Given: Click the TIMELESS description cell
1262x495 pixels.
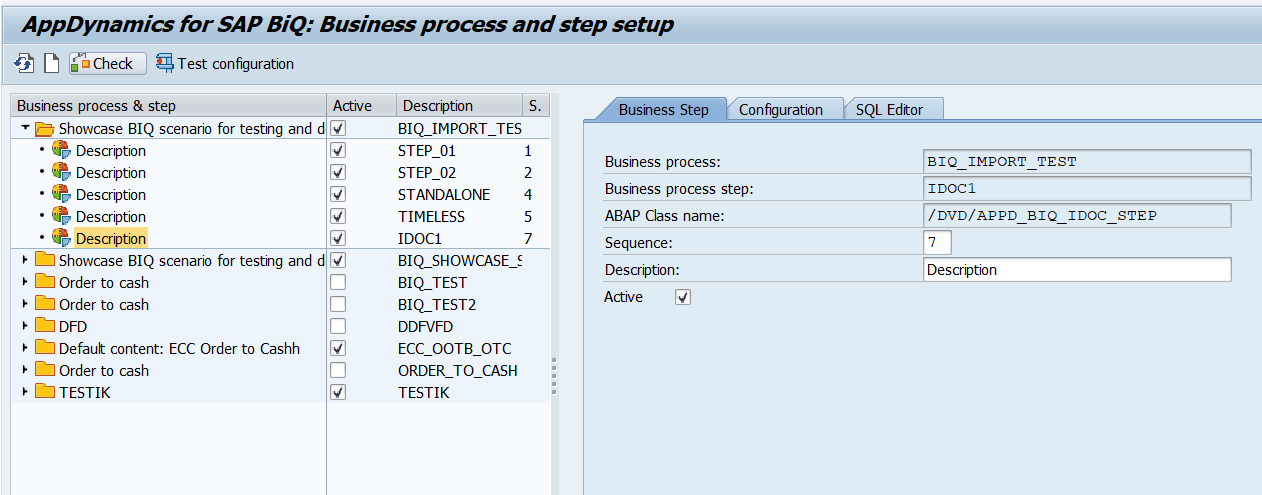Looking at the screenshot, I should pos(431,217).
